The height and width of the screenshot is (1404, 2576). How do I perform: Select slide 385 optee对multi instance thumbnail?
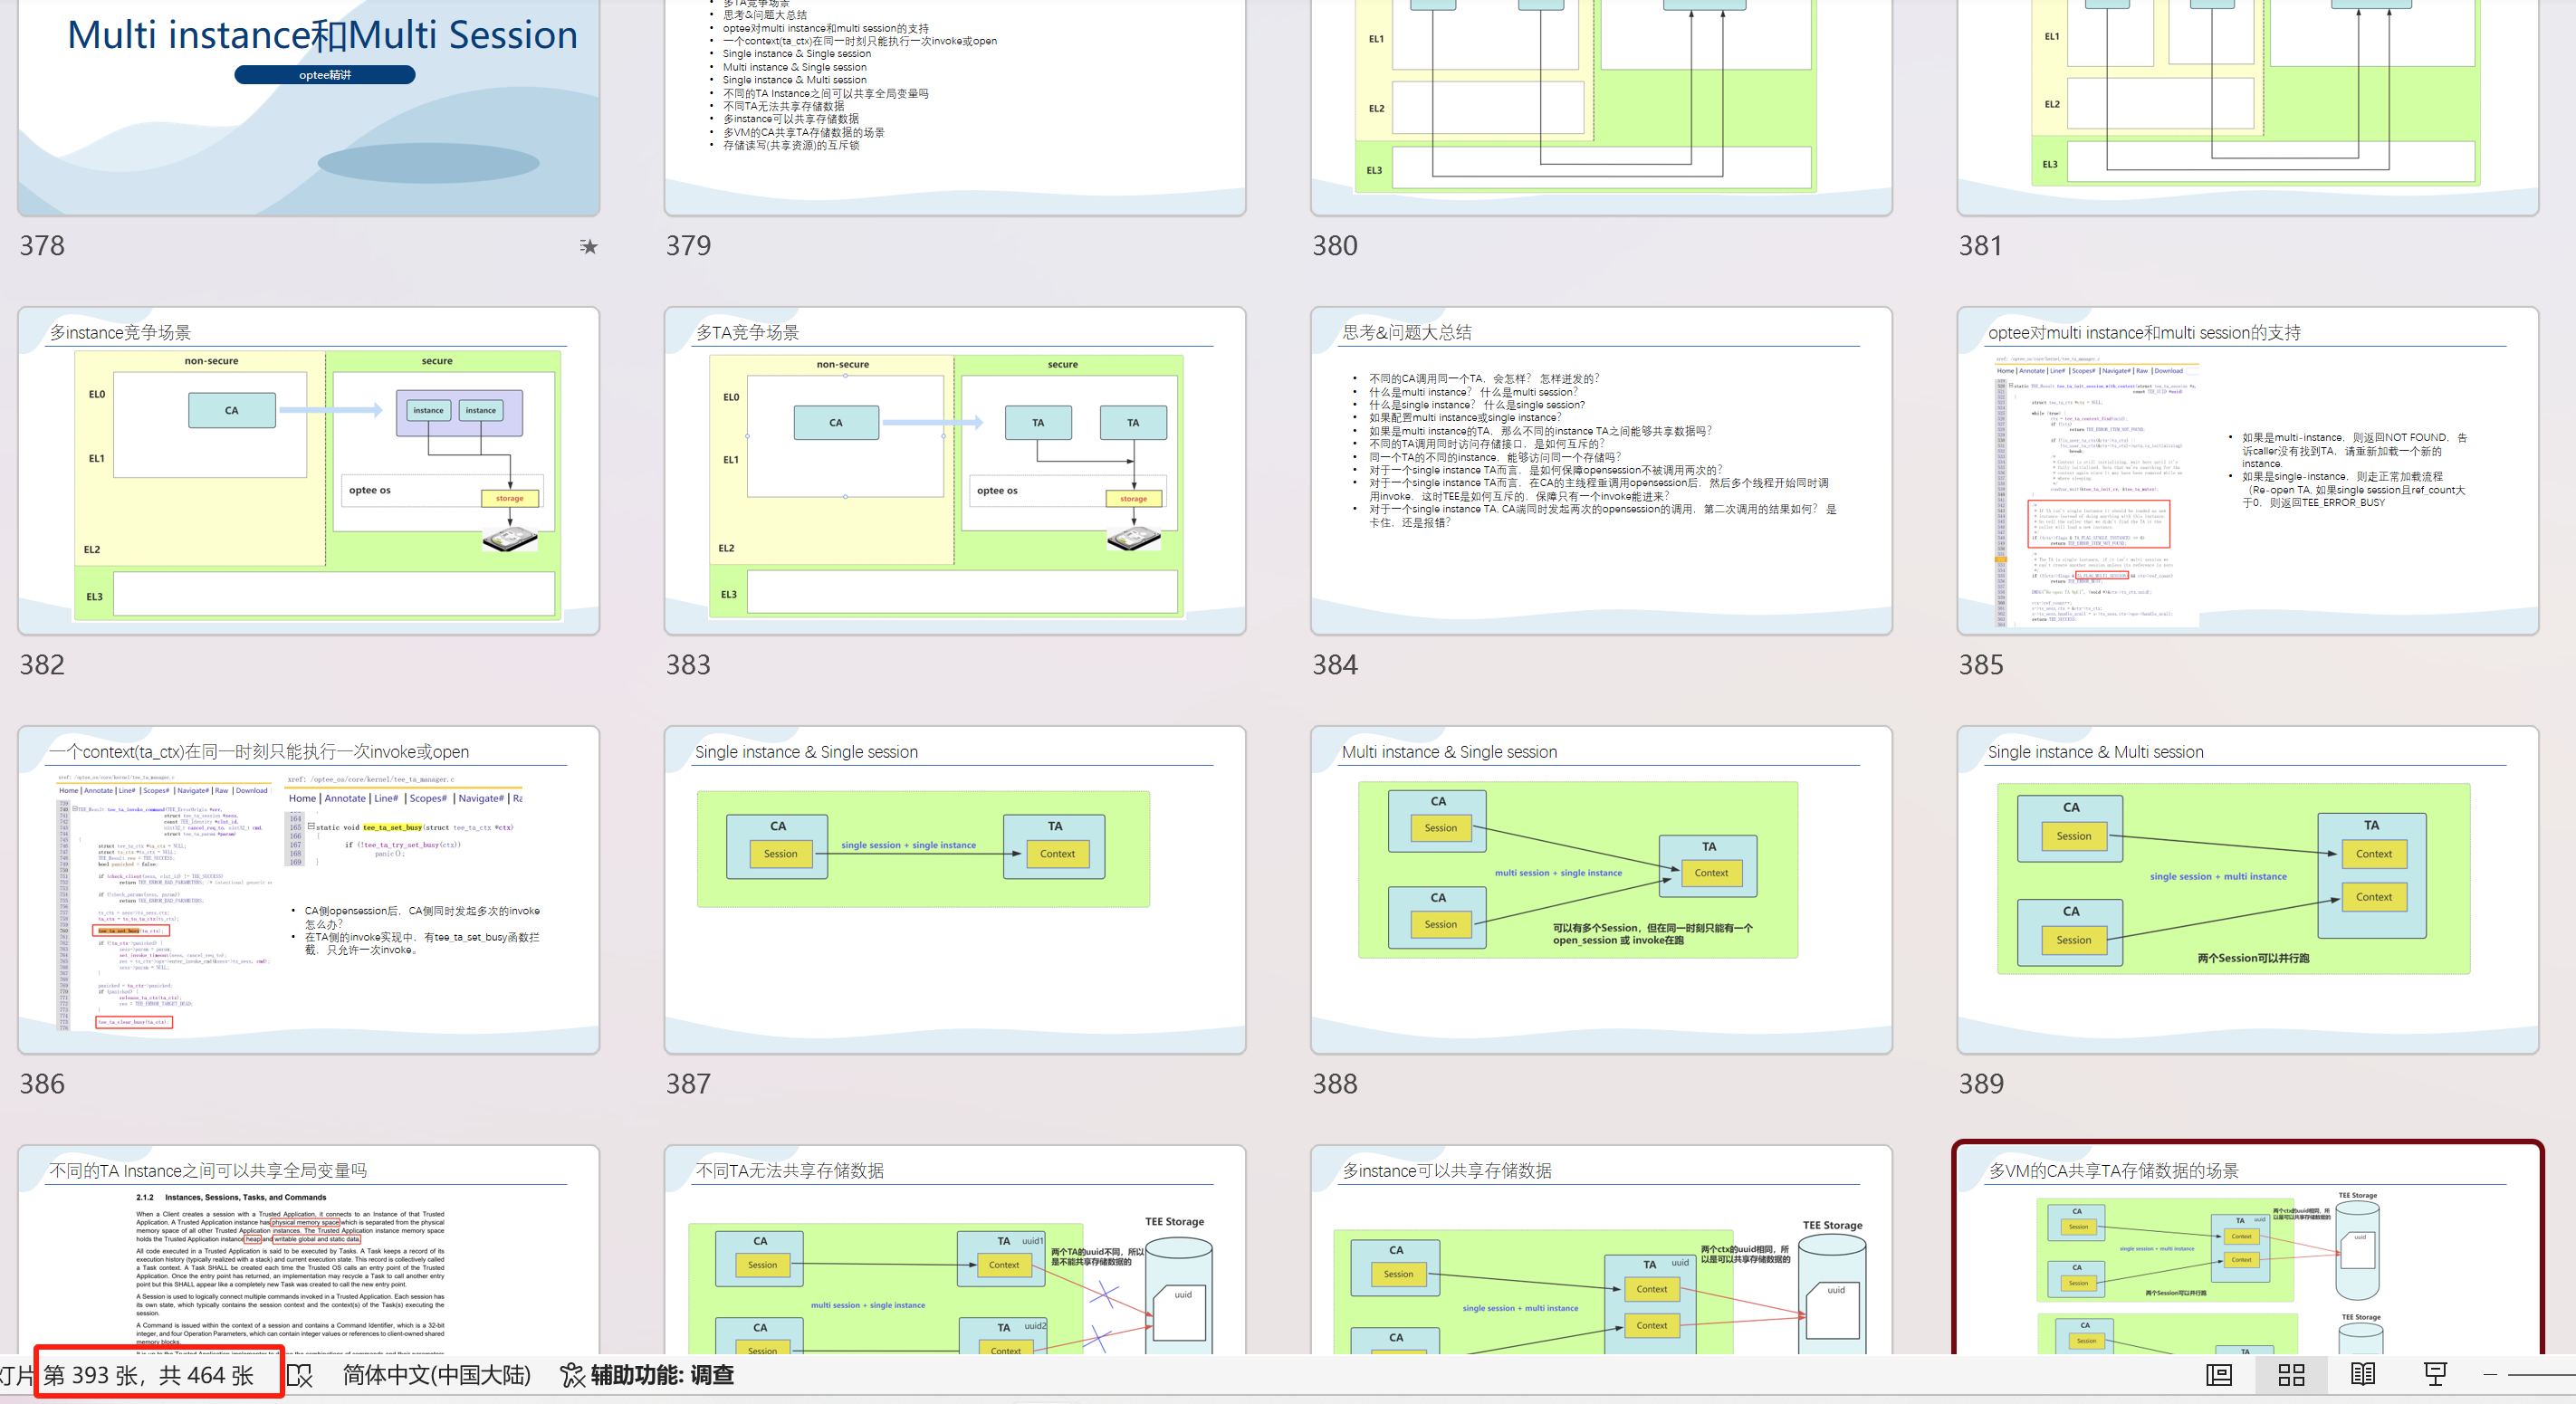coord(2246,470)
